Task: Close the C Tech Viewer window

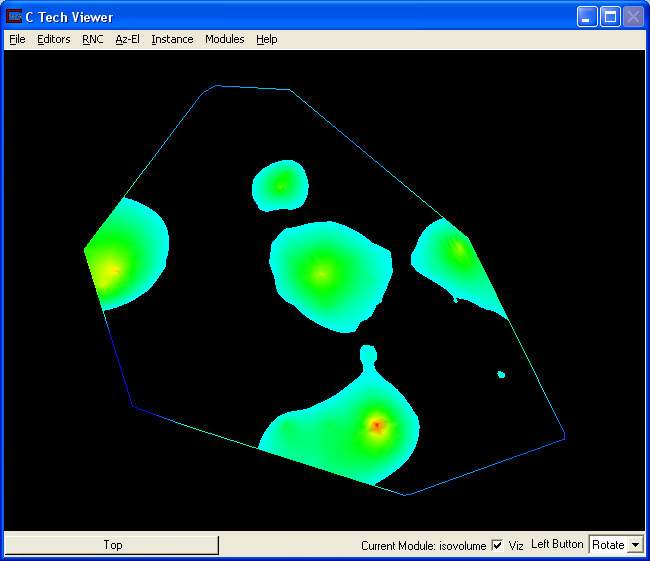Action: click(633, 17)
